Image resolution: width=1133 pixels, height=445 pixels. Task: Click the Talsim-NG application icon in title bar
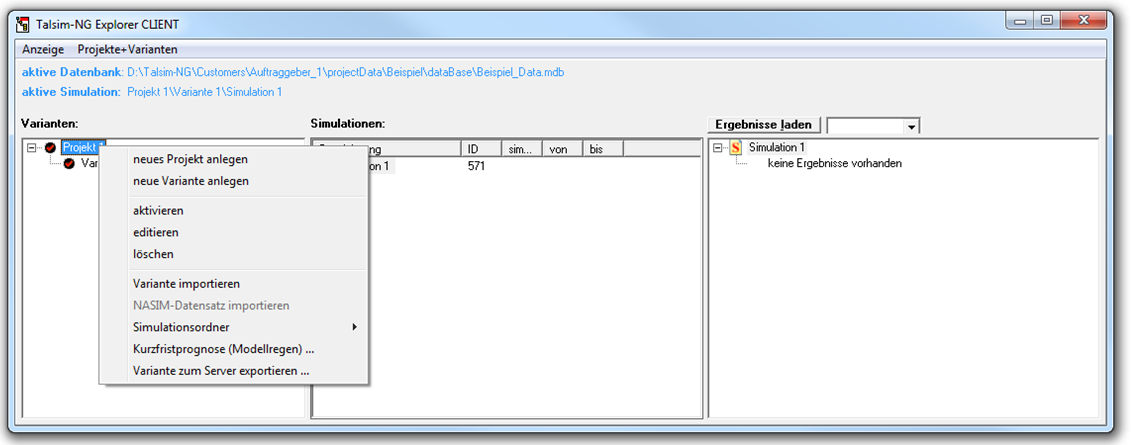[23, 23]
